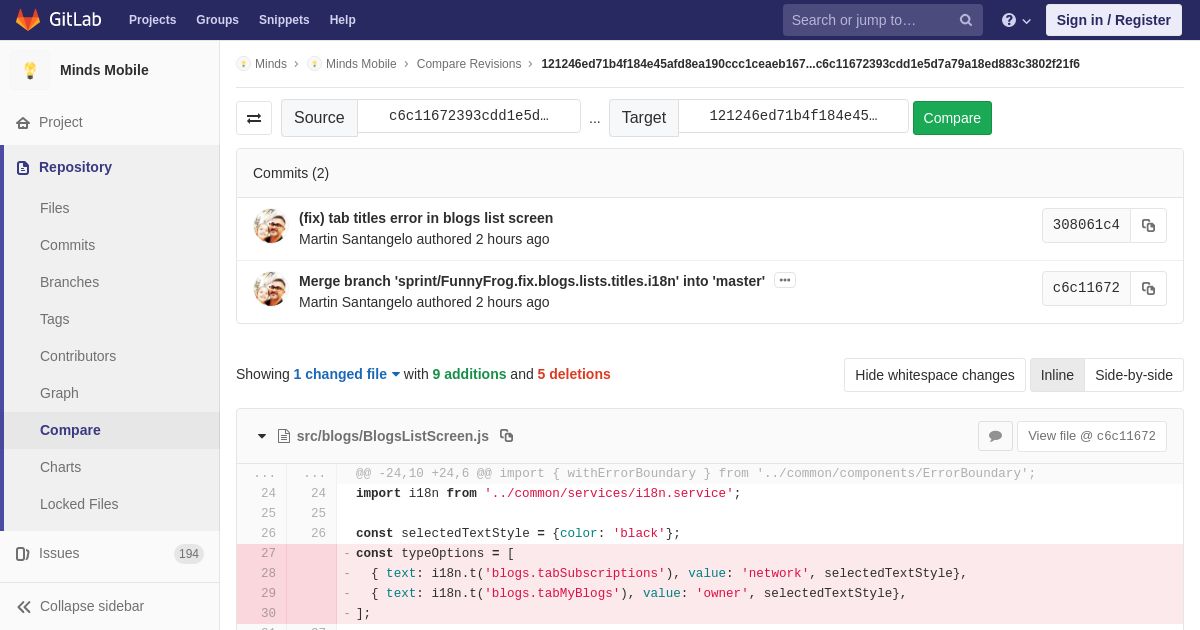Click the Minds Mobile project avatar
Screen dimensions: 1200x630
(30, 70)
